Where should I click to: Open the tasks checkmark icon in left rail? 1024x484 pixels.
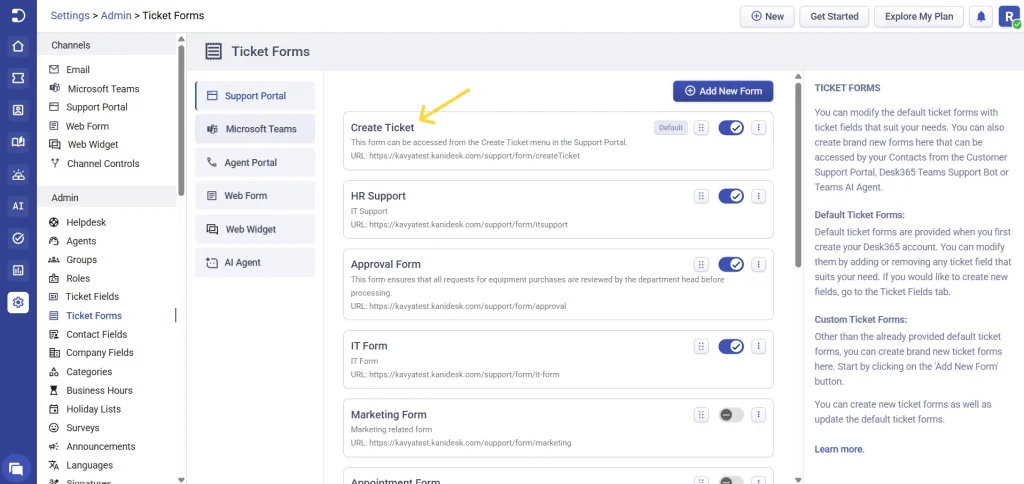(18, 238)
